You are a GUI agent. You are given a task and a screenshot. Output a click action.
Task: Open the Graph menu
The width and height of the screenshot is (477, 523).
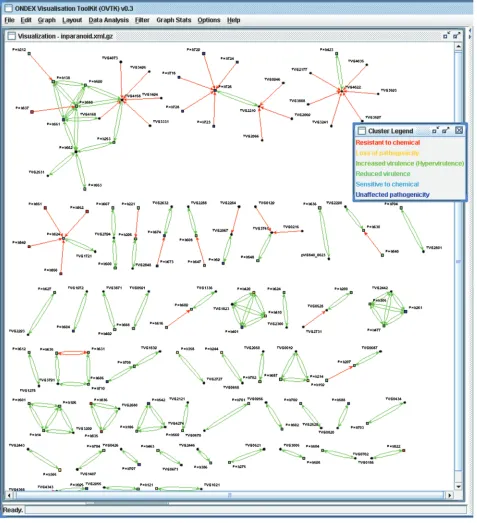point(46,20)
